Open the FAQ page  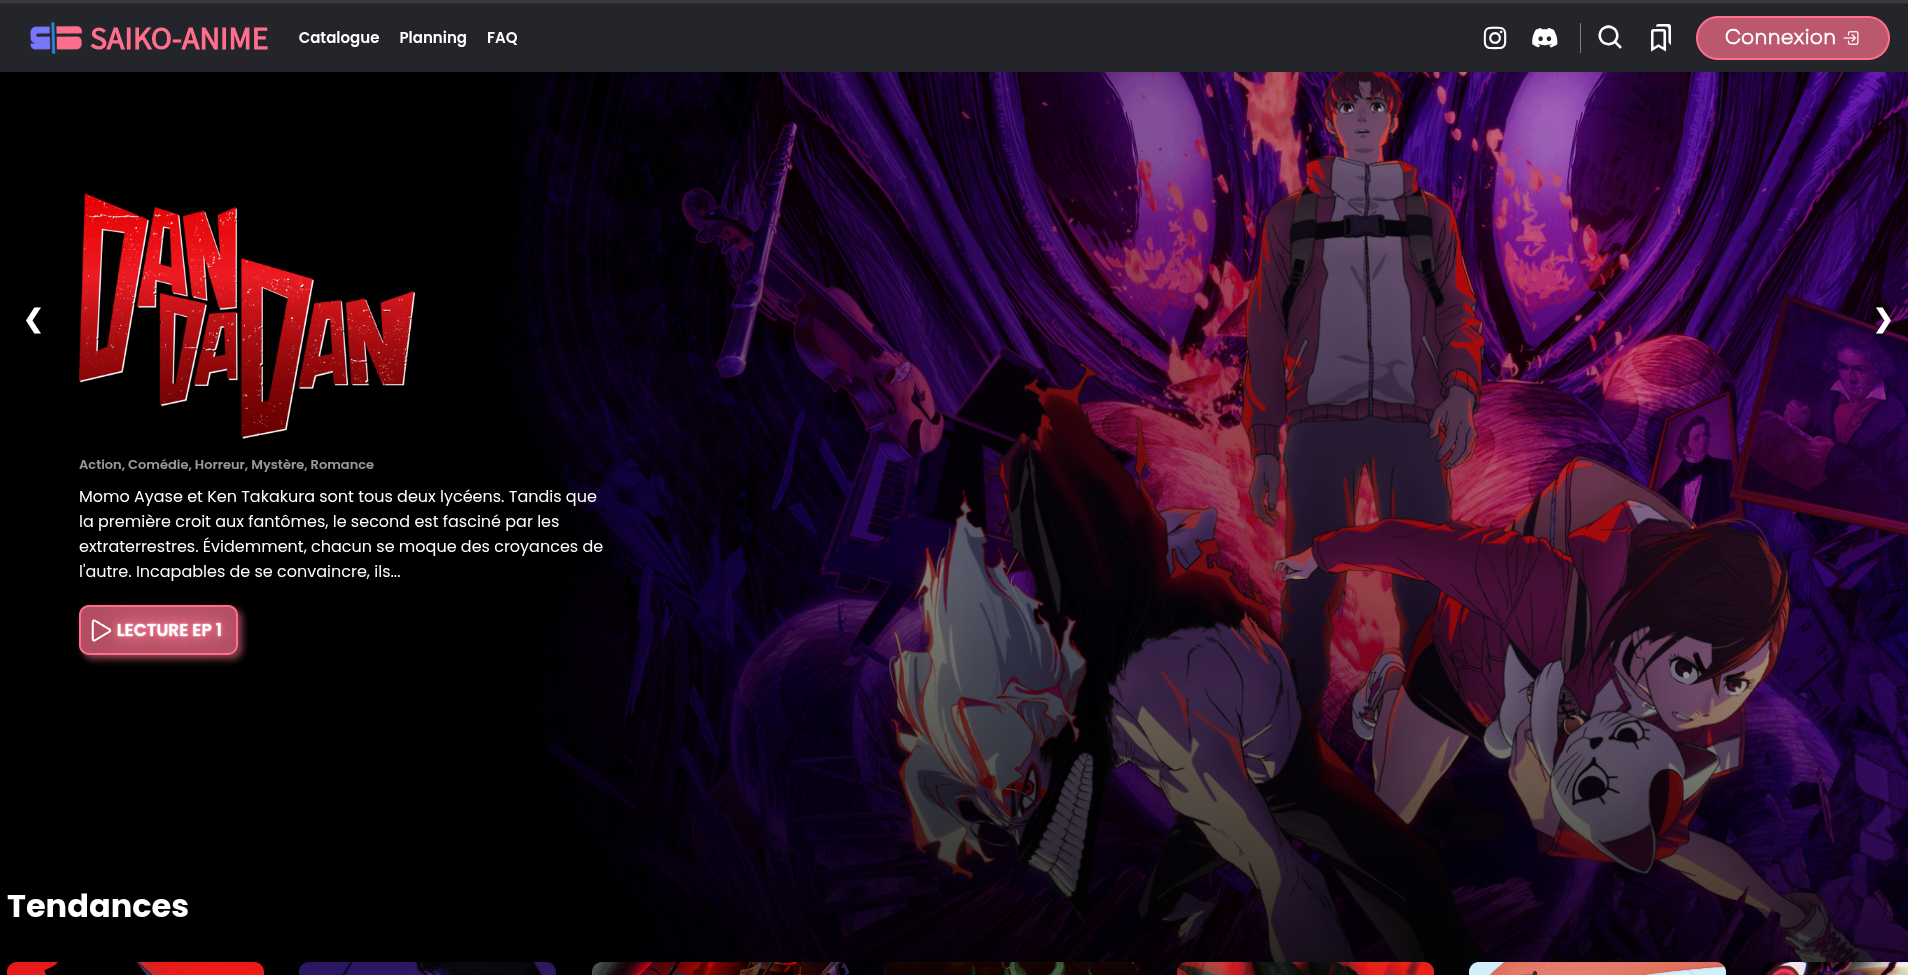click(502, 38)
